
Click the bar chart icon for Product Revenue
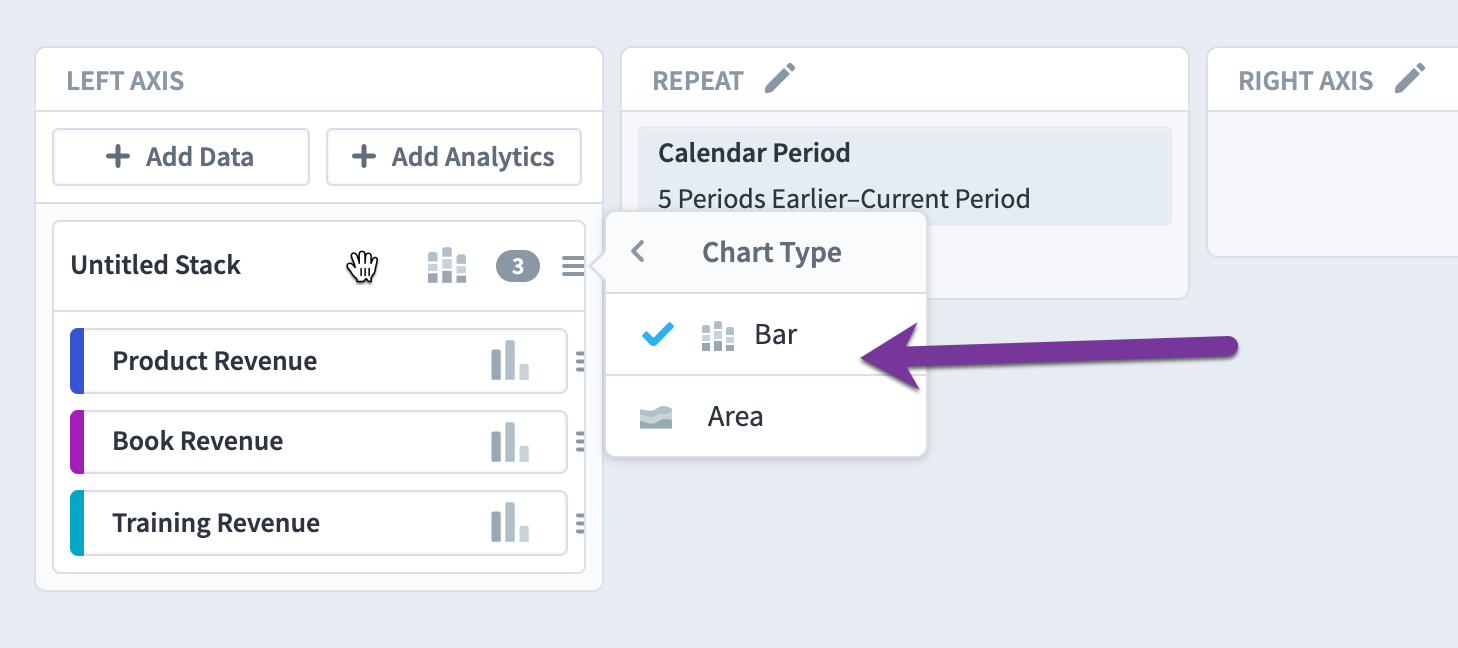click(510, 361)
